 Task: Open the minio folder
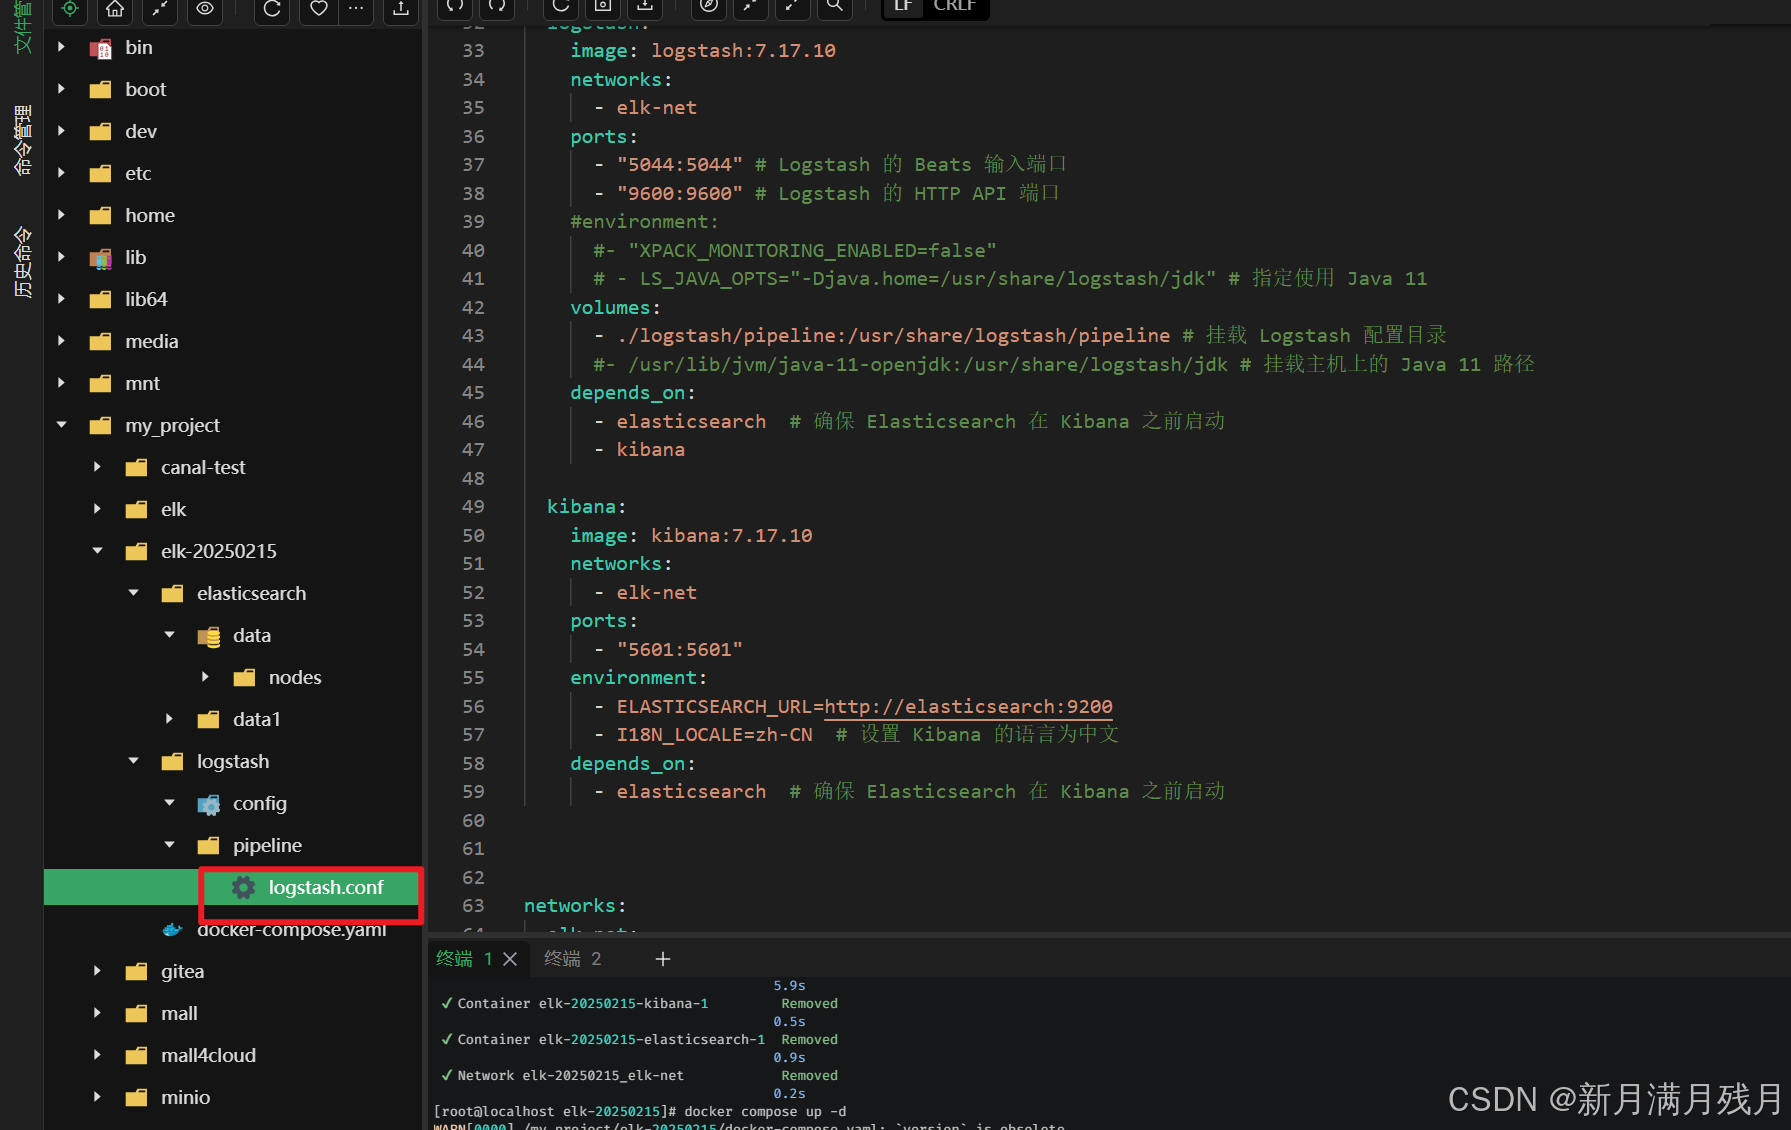click(186, 1097)
